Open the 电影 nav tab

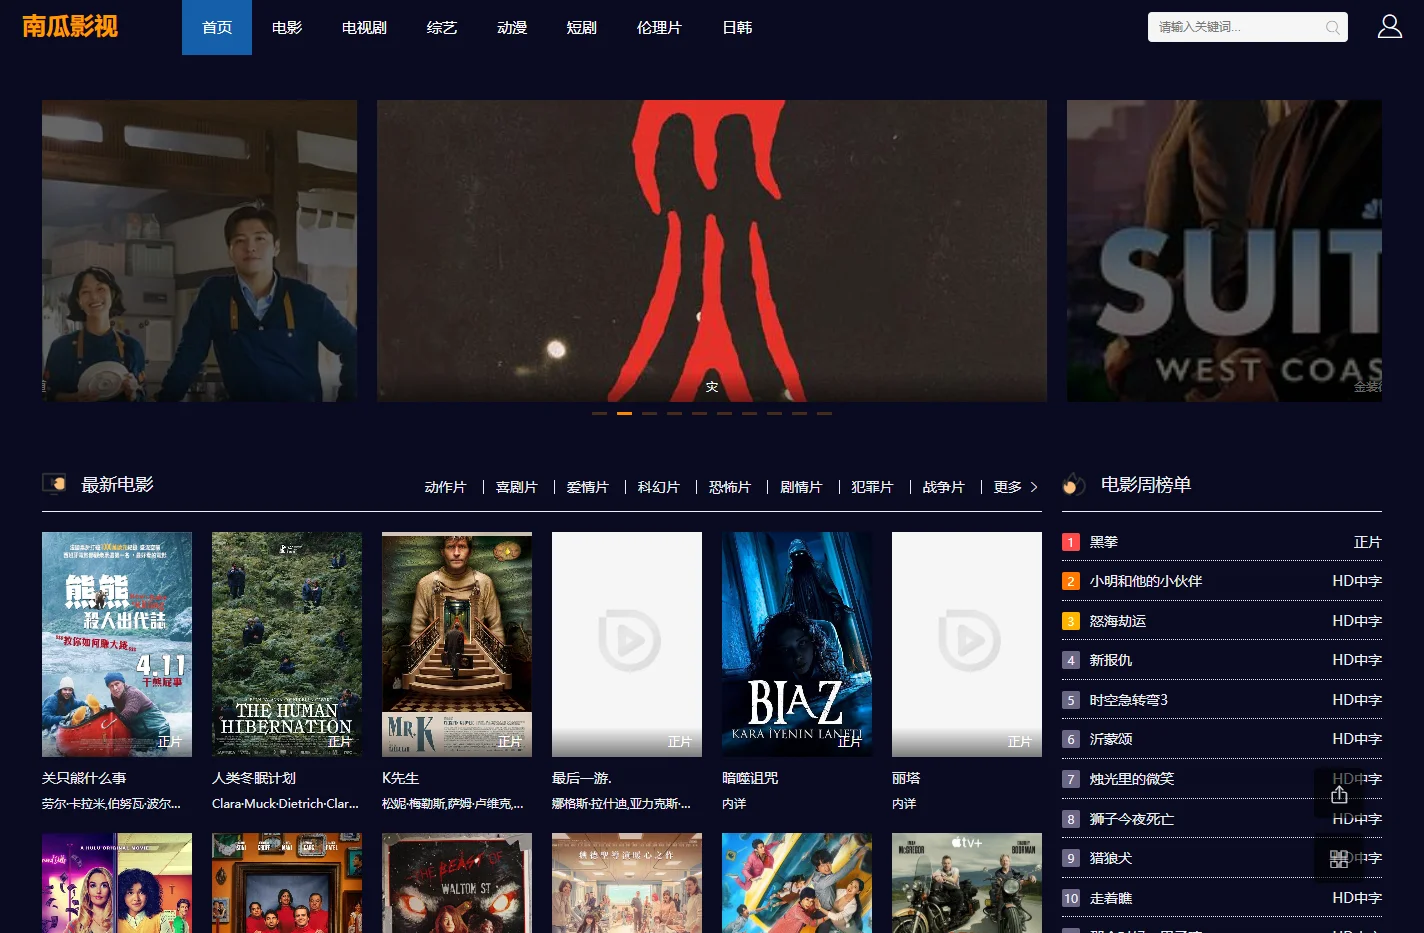click(287, 27)
